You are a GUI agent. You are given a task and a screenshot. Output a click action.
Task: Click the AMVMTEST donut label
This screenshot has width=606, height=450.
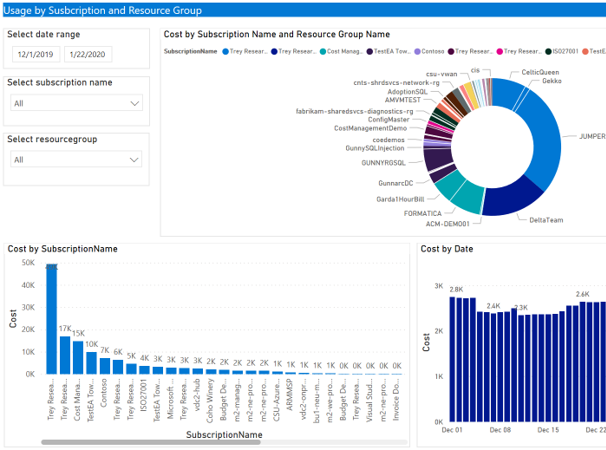click(x=402, y=100)
